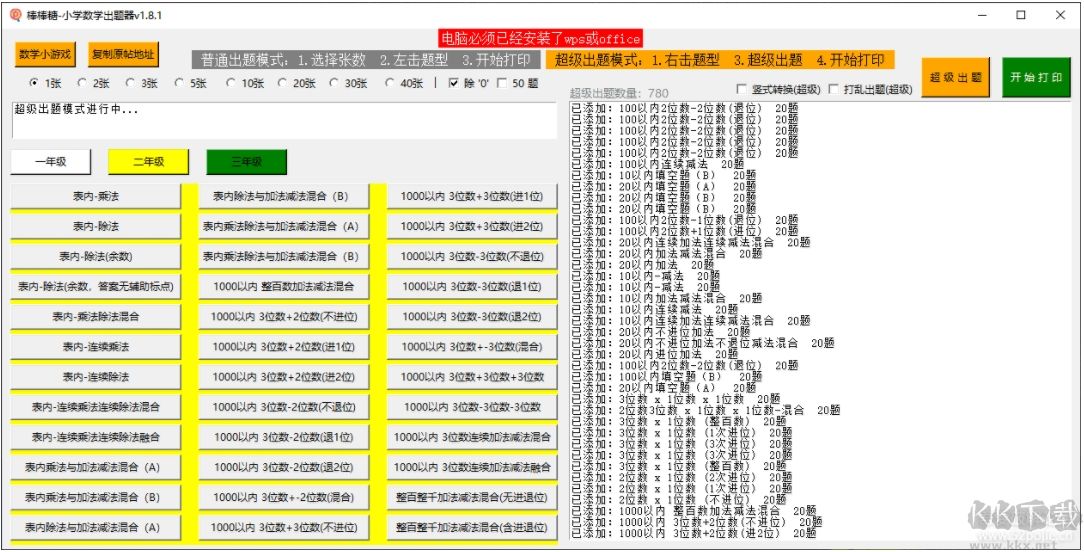Choose 1000以内 3位数-3位数-3位数
This screenshot has width=1084, height=552.
click(472, 407)
